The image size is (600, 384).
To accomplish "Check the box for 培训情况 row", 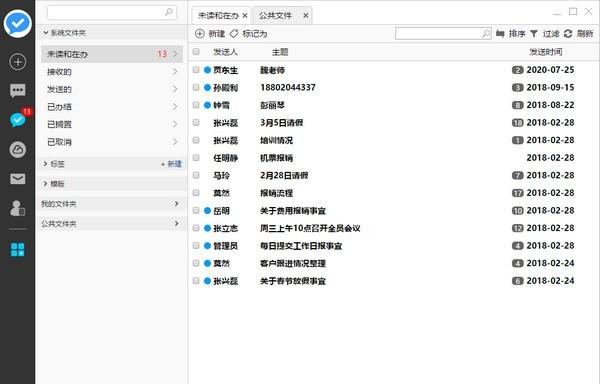I will point(196,140).
